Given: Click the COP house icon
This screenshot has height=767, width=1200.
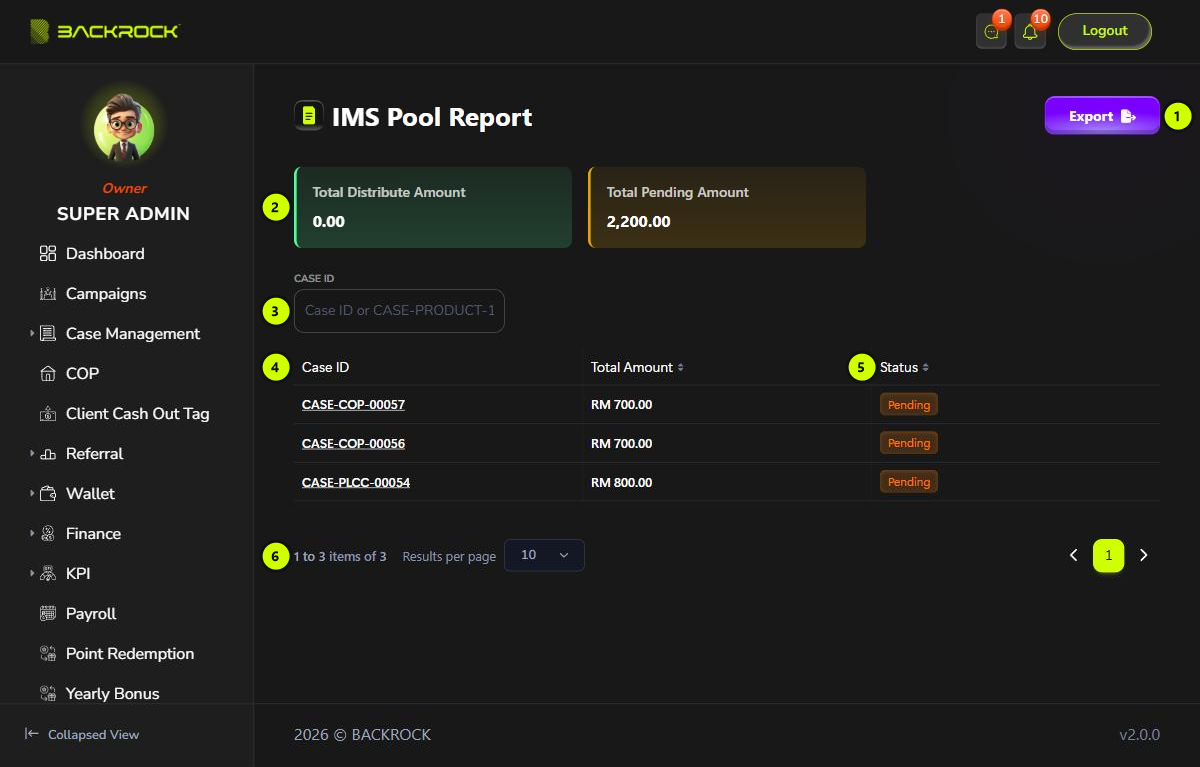Looking at the screenshot, I should (x=48, y=374).
